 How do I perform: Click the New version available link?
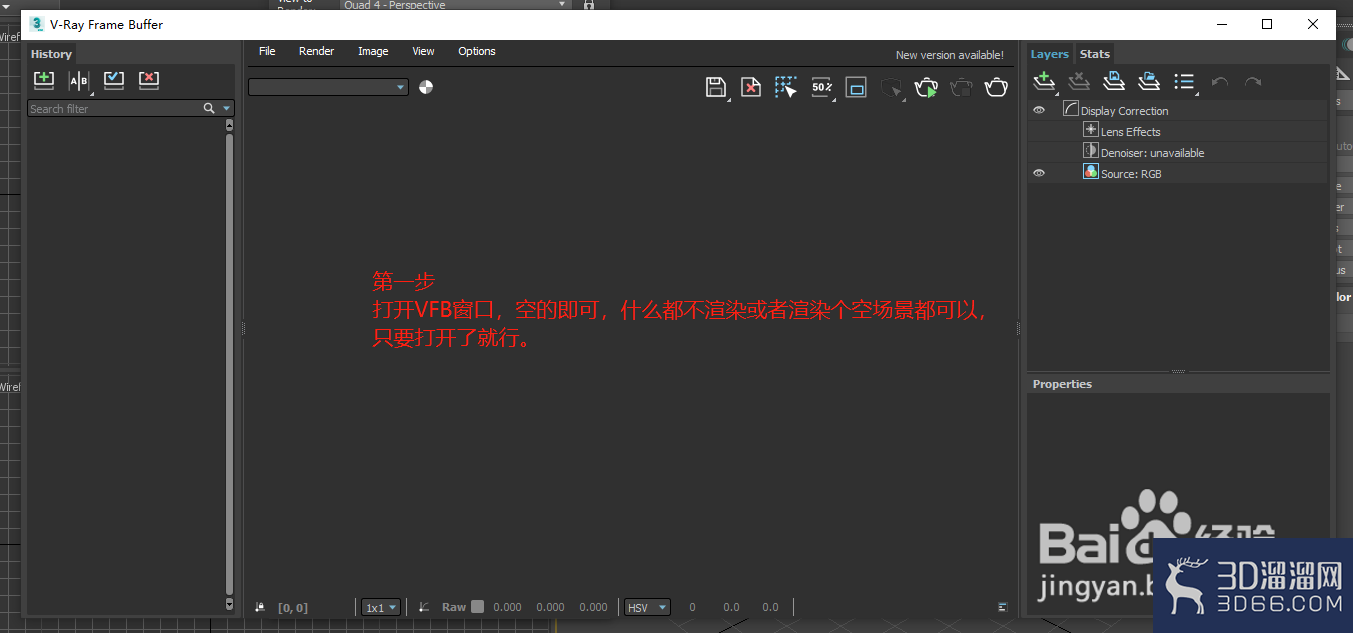coord(948,55)
